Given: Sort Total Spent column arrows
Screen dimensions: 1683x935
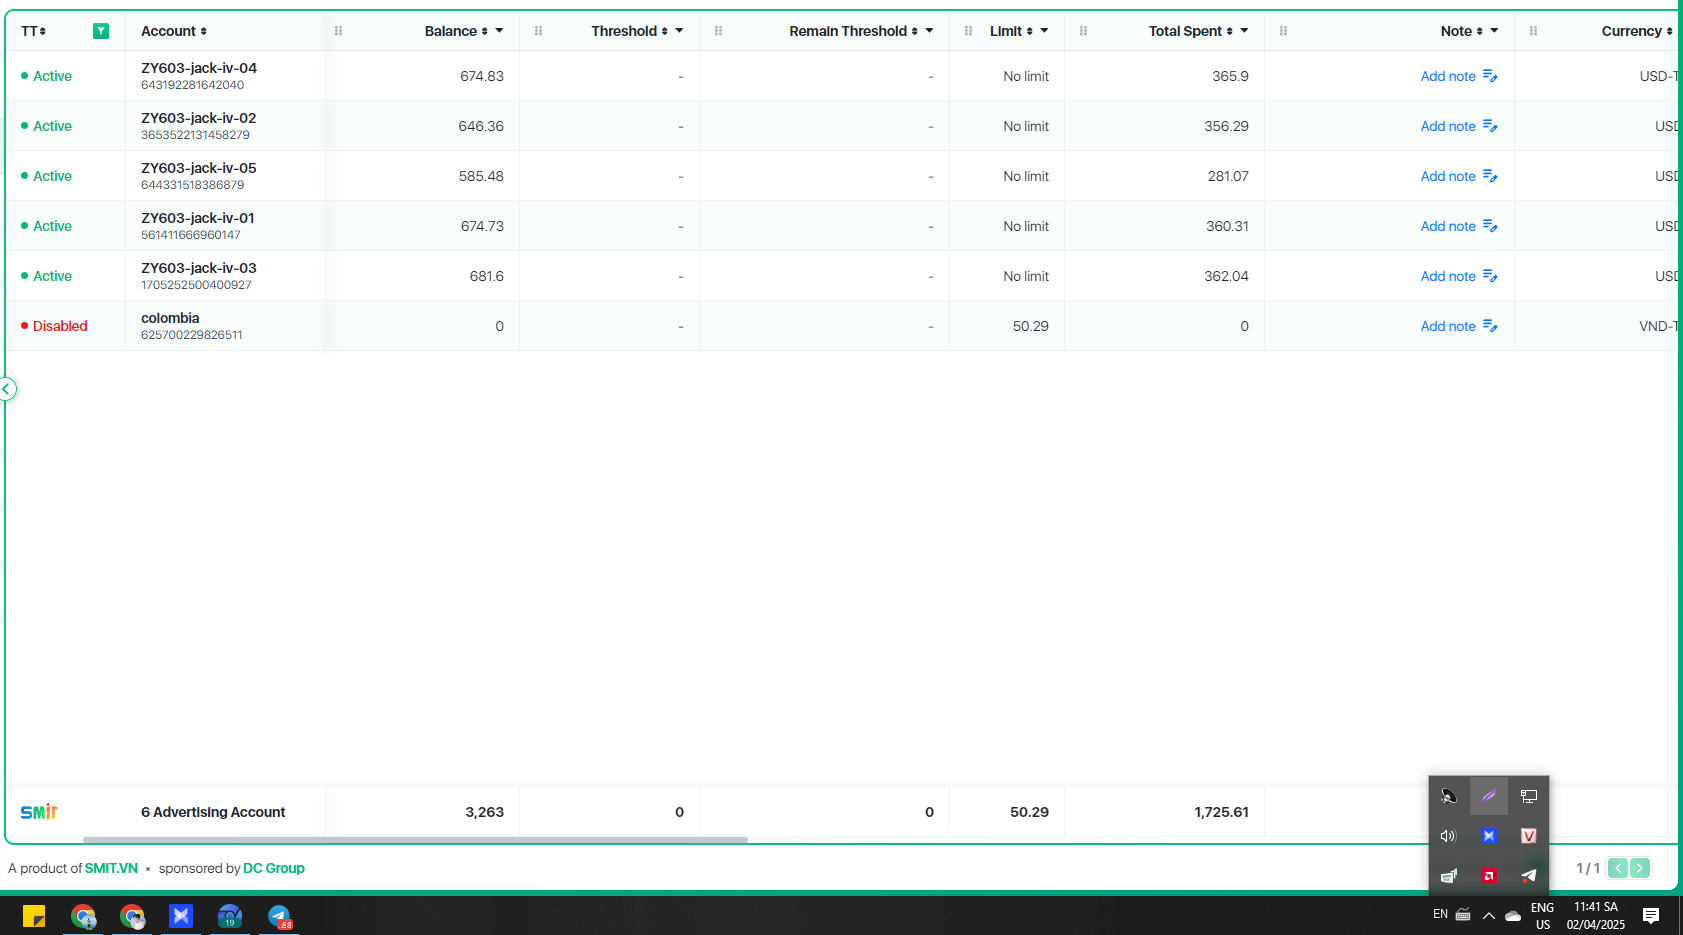Looking at the screenshot, I should [x=1230, y=31].
